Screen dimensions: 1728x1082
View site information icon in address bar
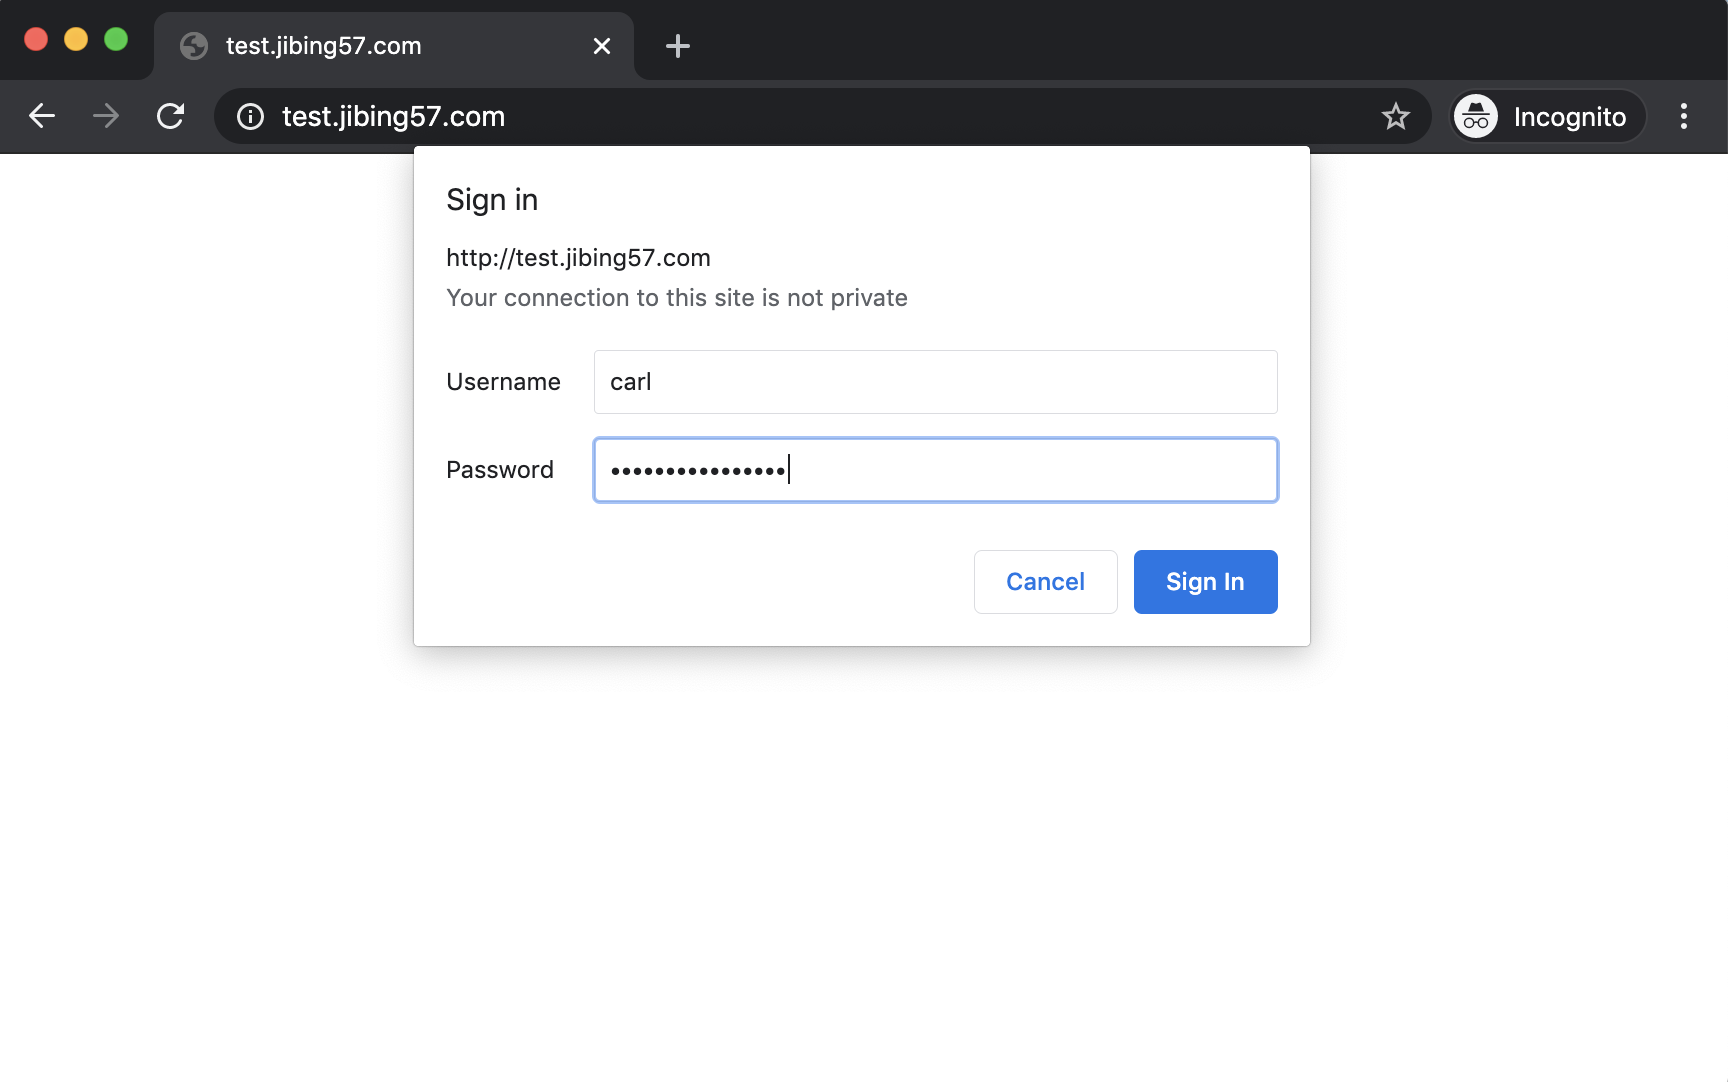coord(250,117)
